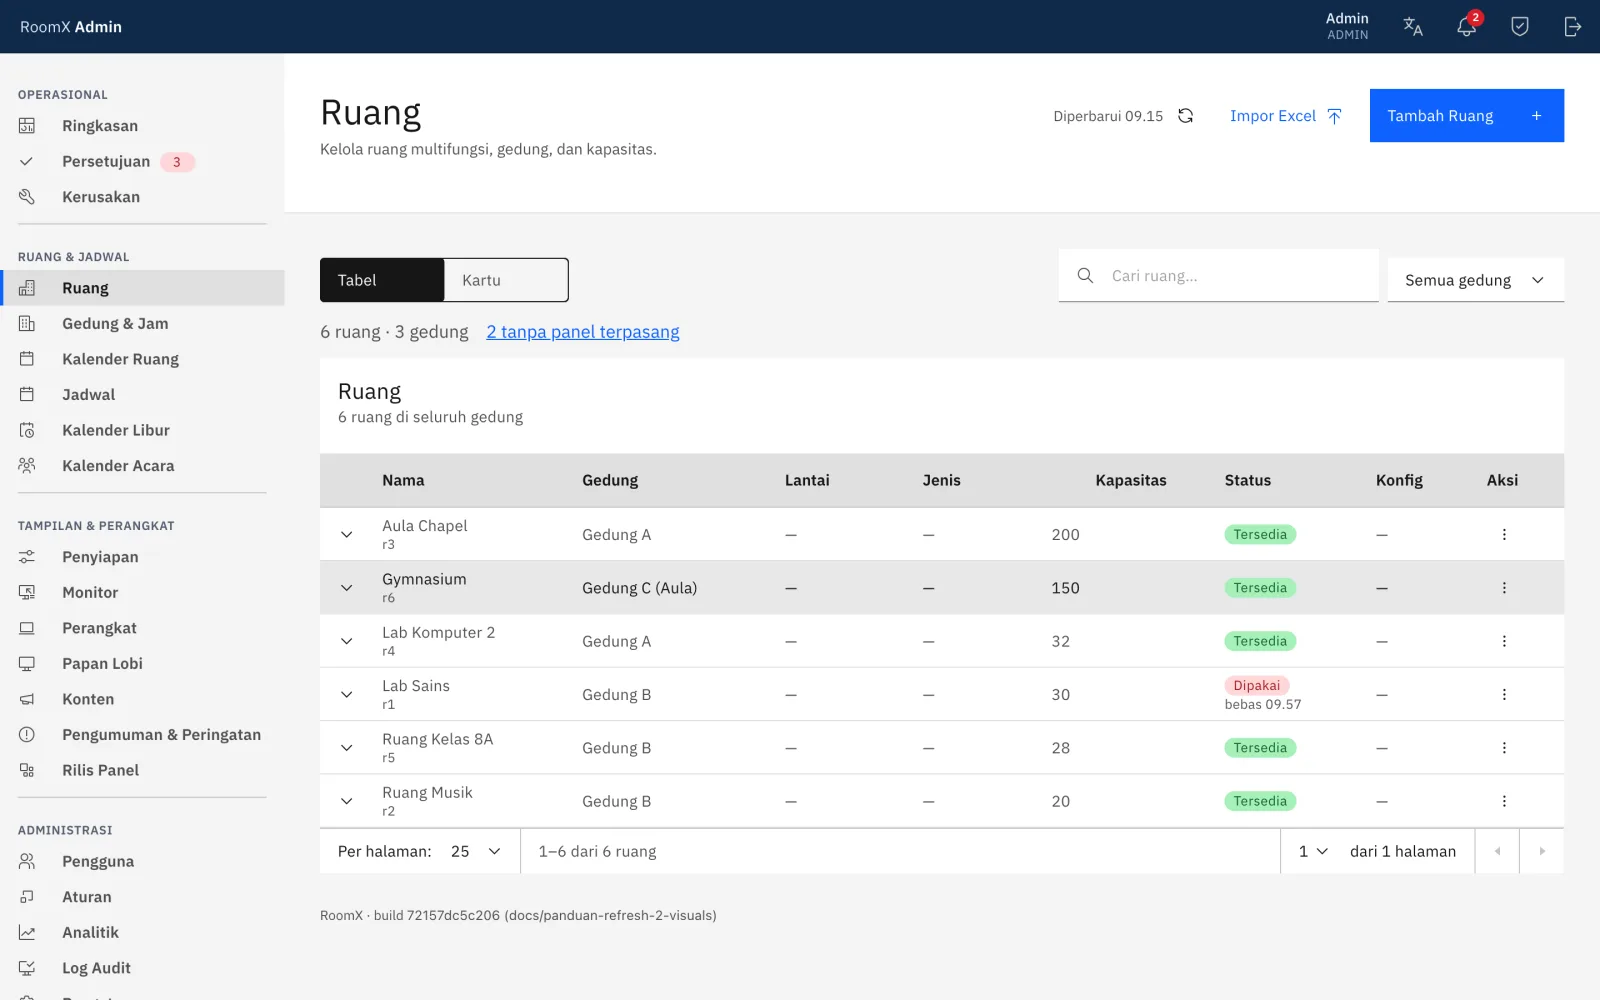Expand the Gymnasium row
This screenshot has height=1000, width=1600.
click(x=347, y=588)
